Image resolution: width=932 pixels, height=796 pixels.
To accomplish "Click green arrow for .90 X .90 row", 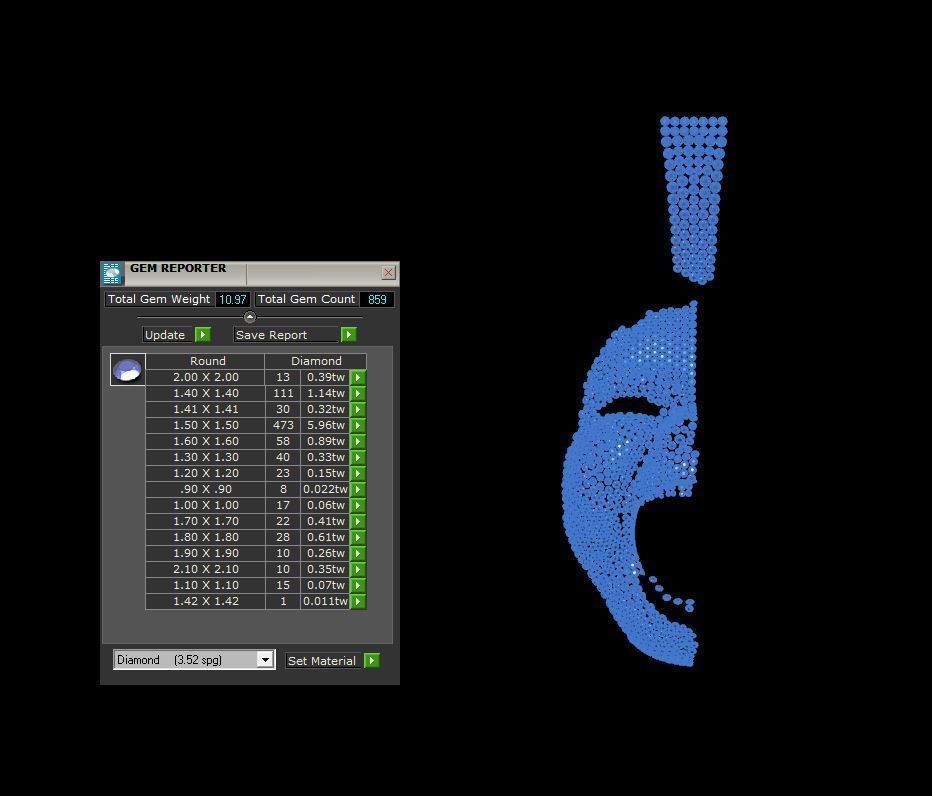I will 357,489.
